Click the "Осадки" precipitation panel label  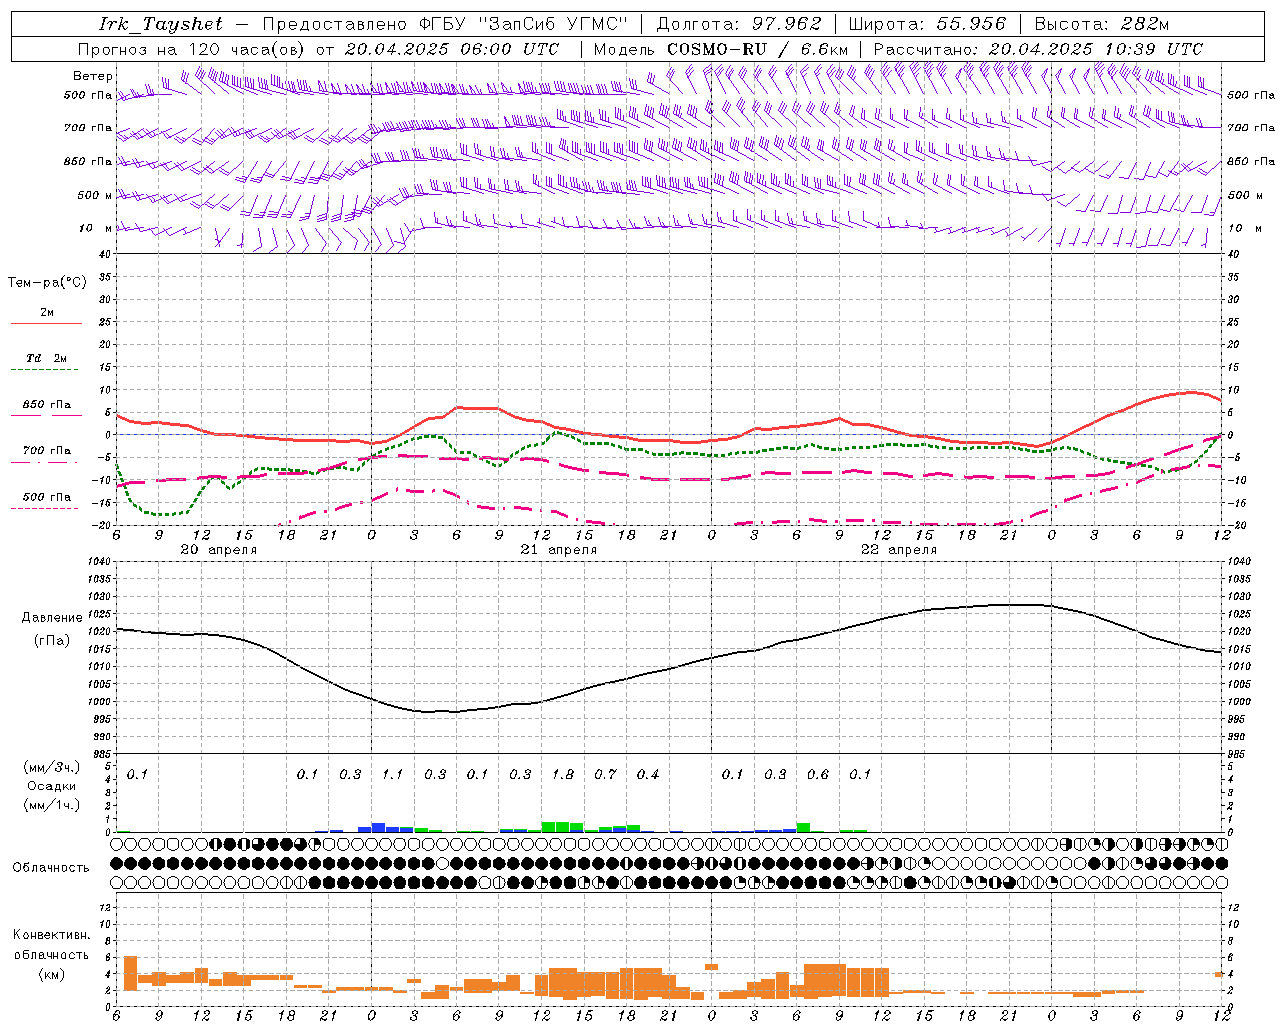(x=52, y=786)
